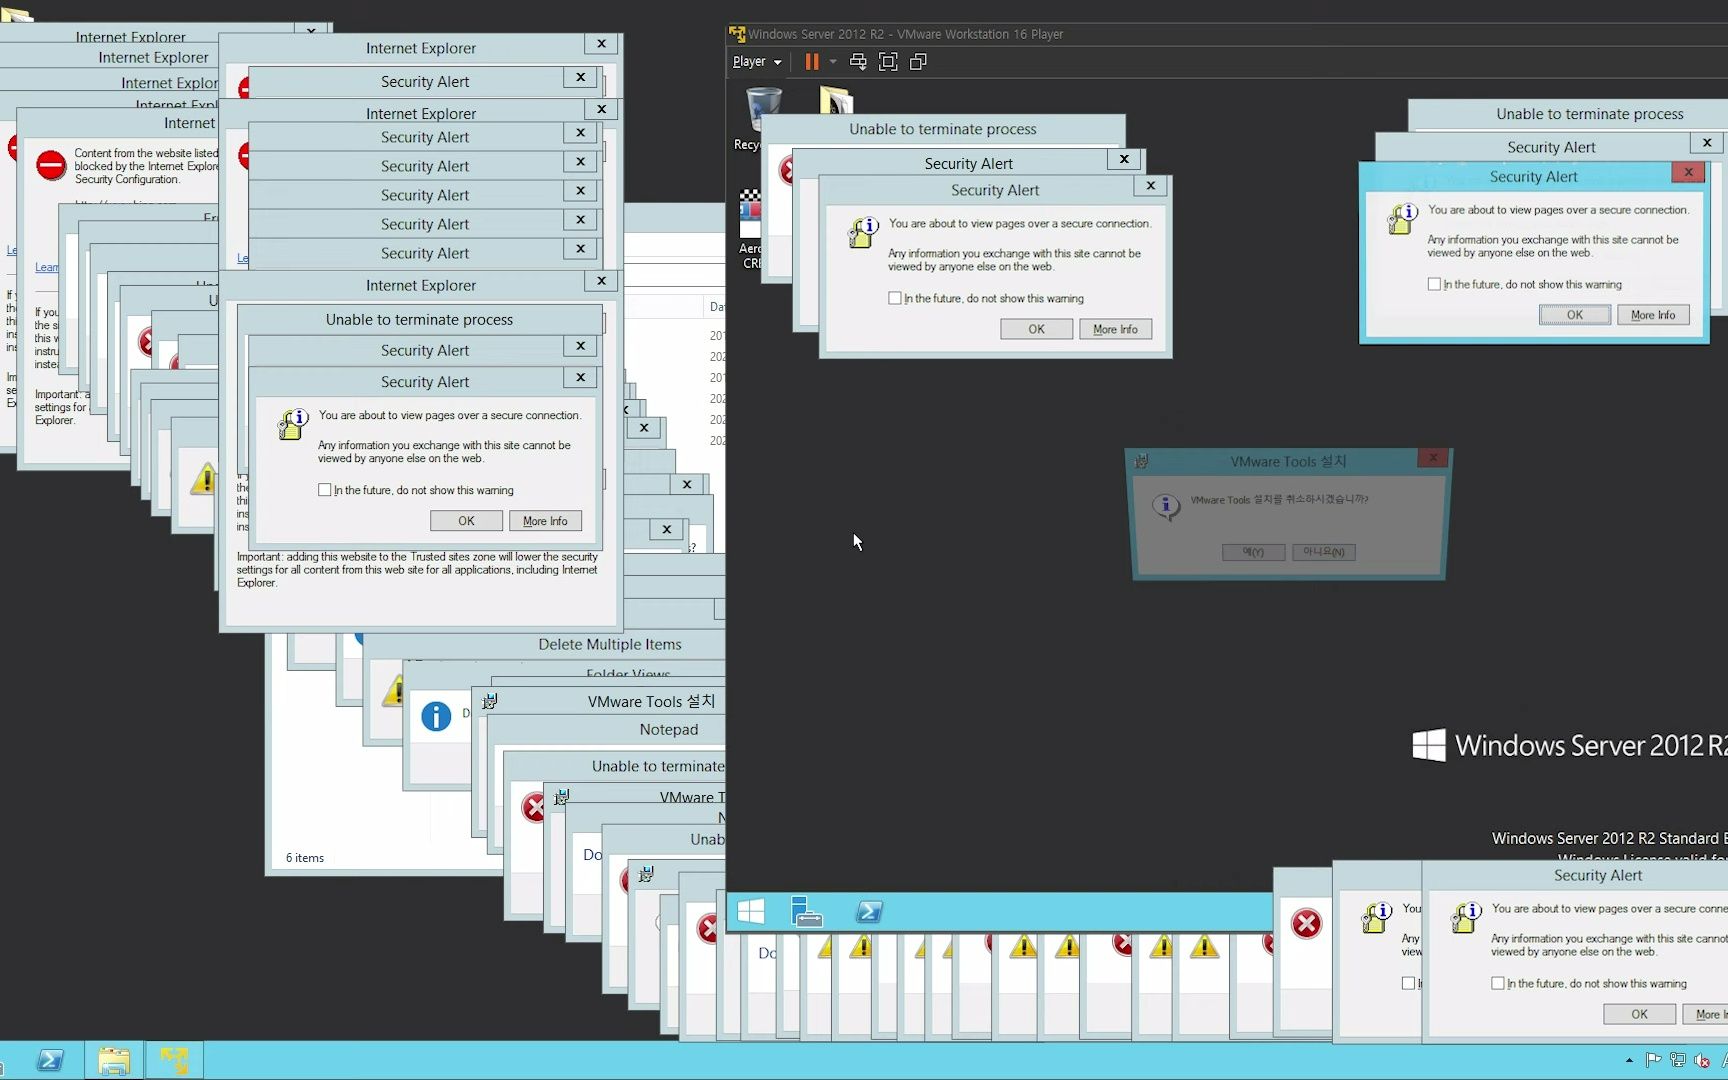
Task: Click the Action Center flag tray icon
Action: tap(1652, 1061)
